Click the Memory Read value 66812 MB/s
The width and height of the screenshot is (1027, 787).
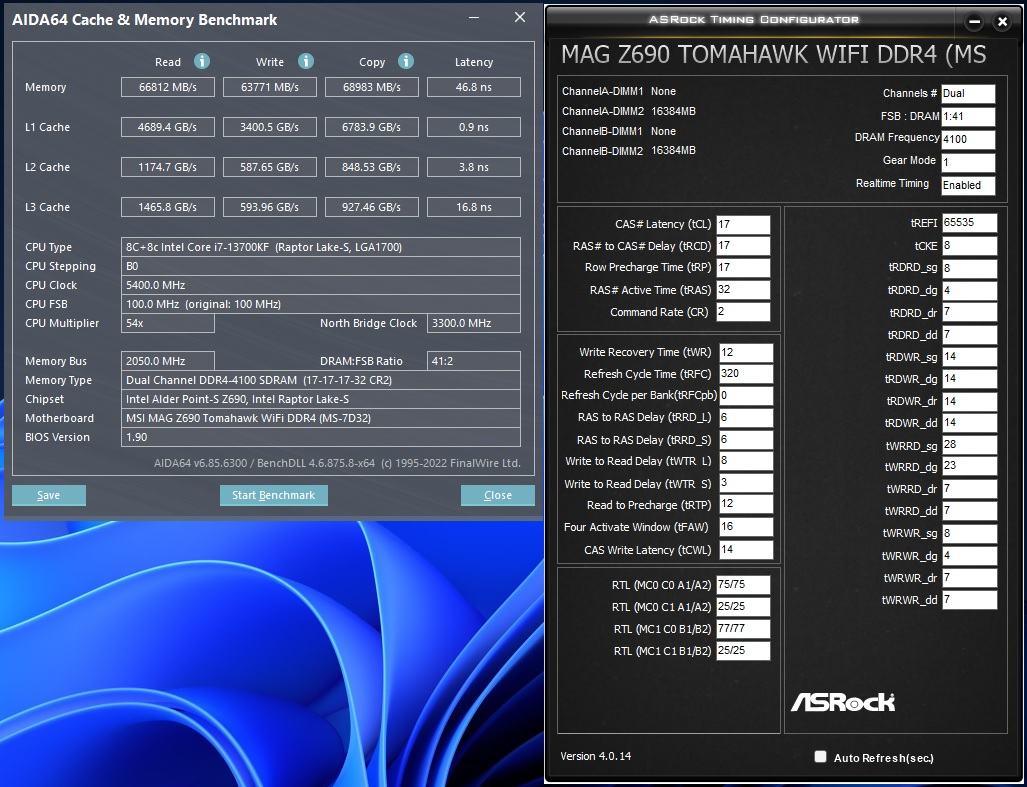pos(168,87)
